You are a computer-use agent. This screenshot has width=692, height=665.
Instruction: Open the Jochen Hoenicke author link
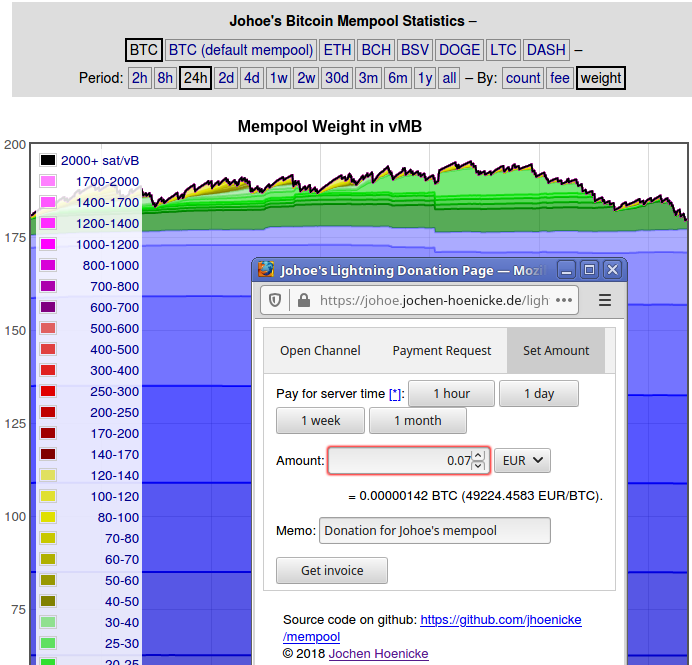(x=378, y=654)
